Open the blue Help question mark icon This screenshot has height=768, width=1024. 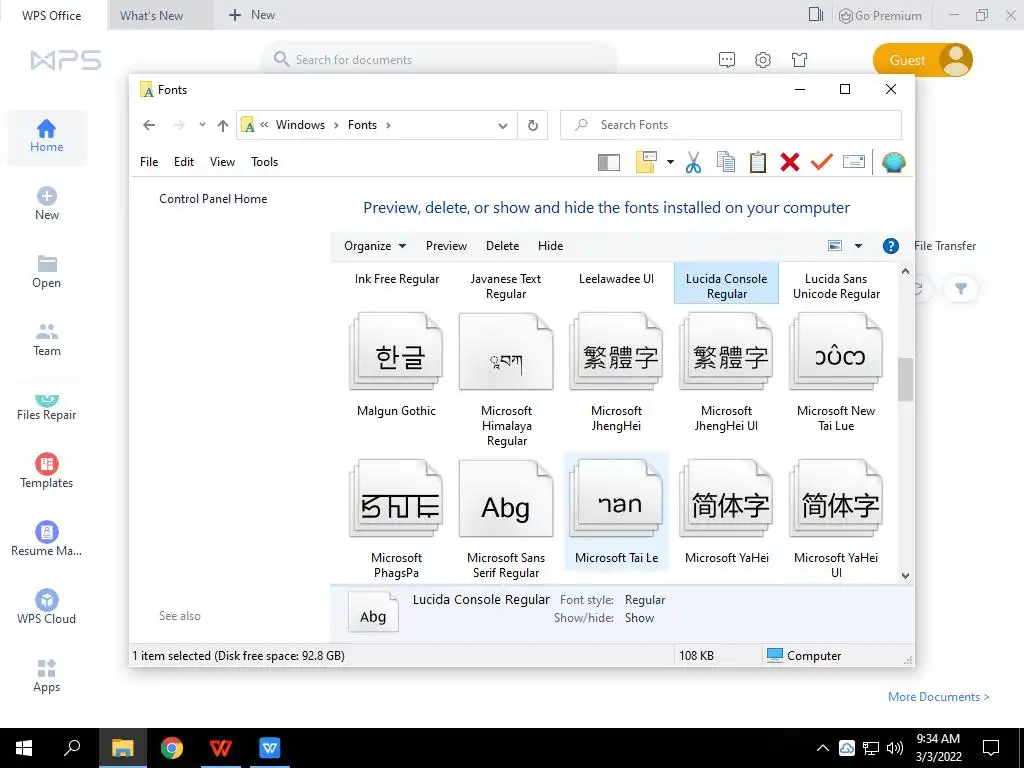[890, 246]
